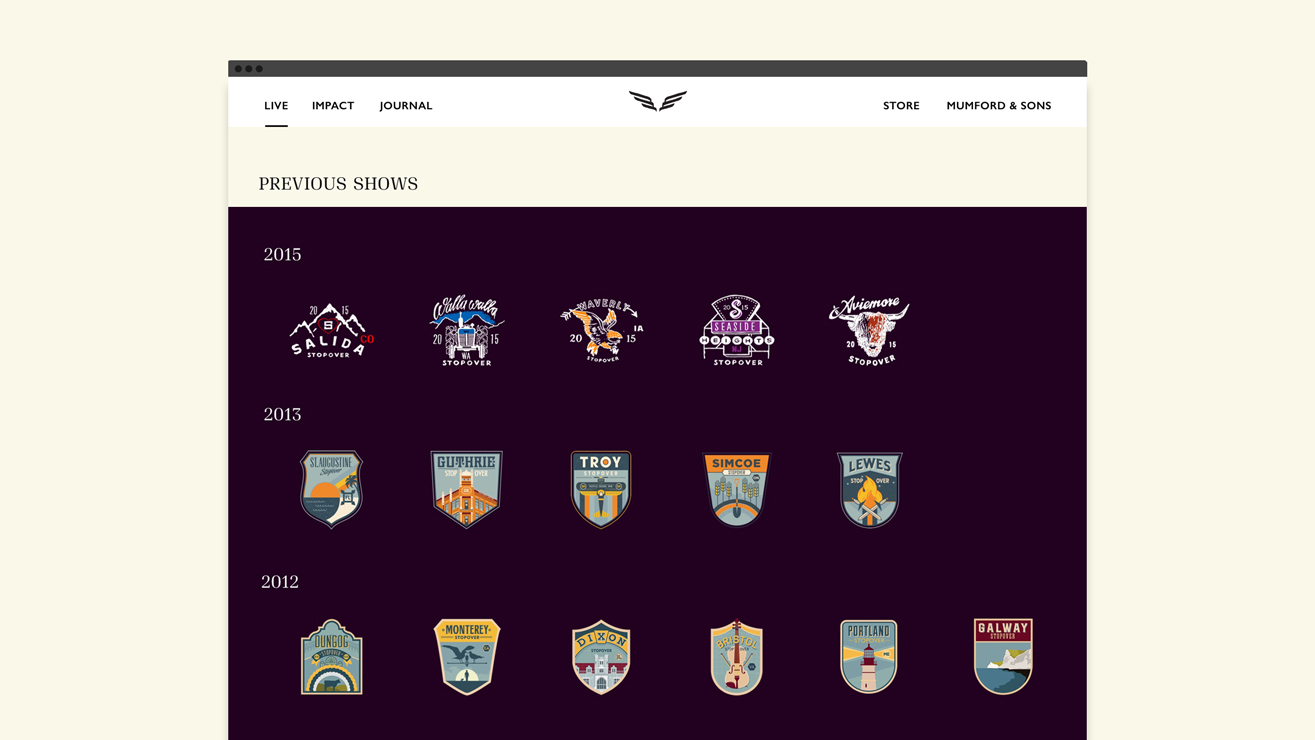
Task: Select the Guthrie 2013 Stopover badge
Action: 467,489
